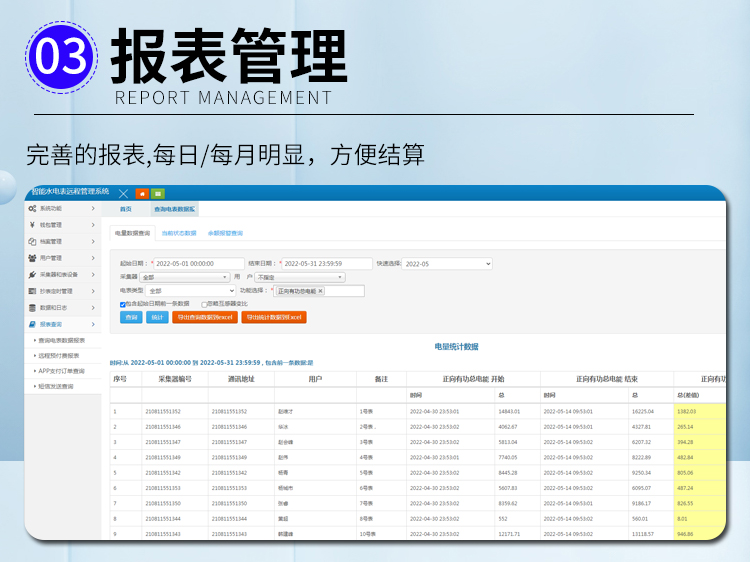Click the 正向有功总电能 结束 header
Viewport: 750px width, 562px height.
pyautogui.click(x=607, y=379)
